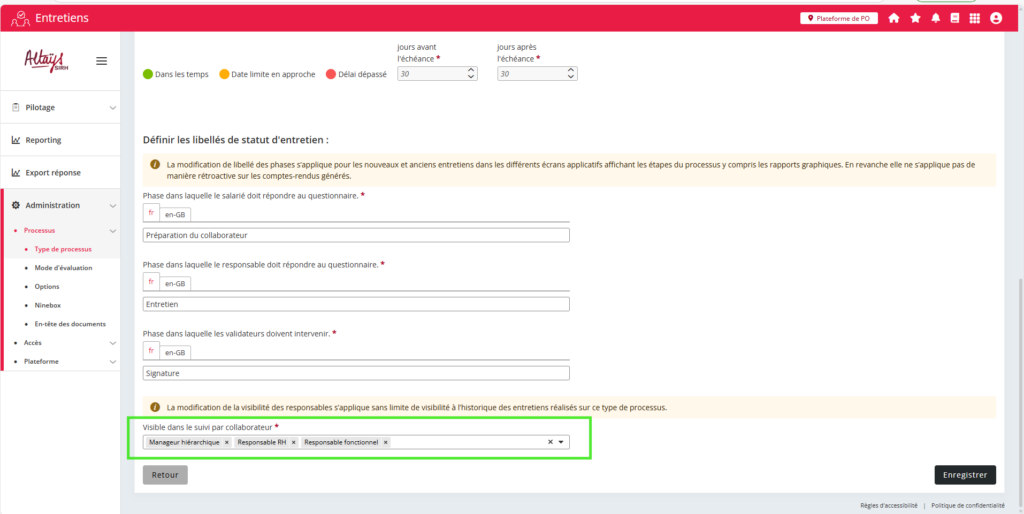Clear all selected visibility roles
This screenshot has height=514, width=1024.
550,442
